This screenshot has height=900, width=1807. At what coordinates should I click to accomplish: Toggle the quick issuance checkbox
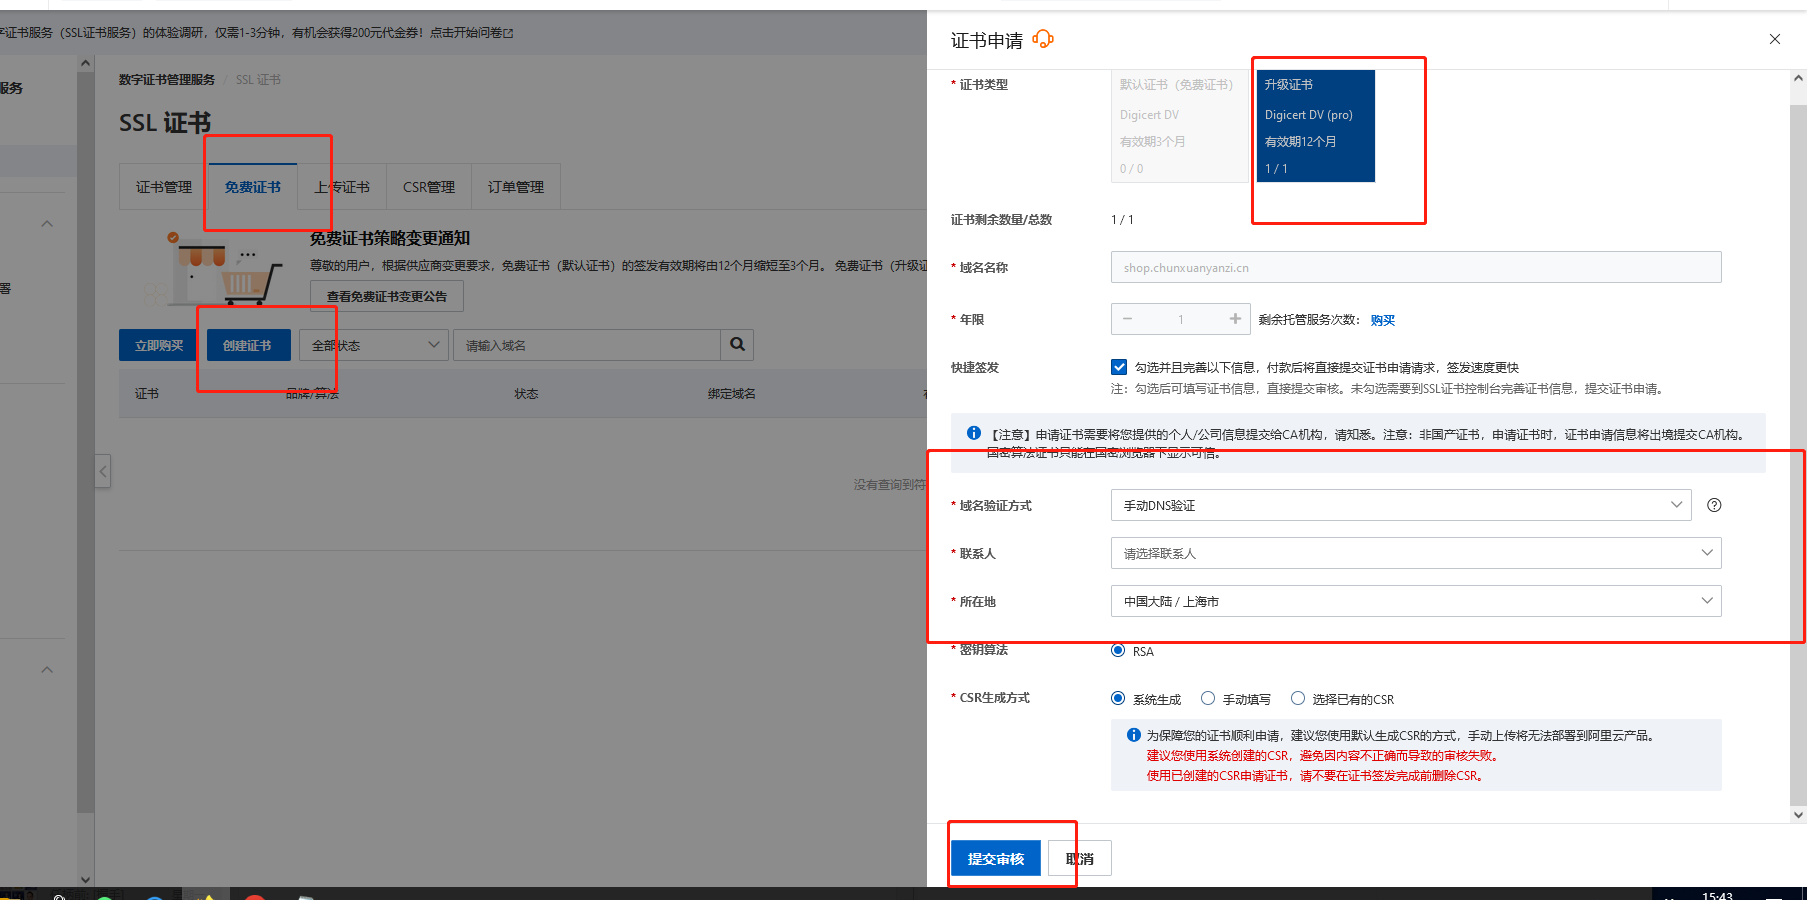click(1119, 367)
